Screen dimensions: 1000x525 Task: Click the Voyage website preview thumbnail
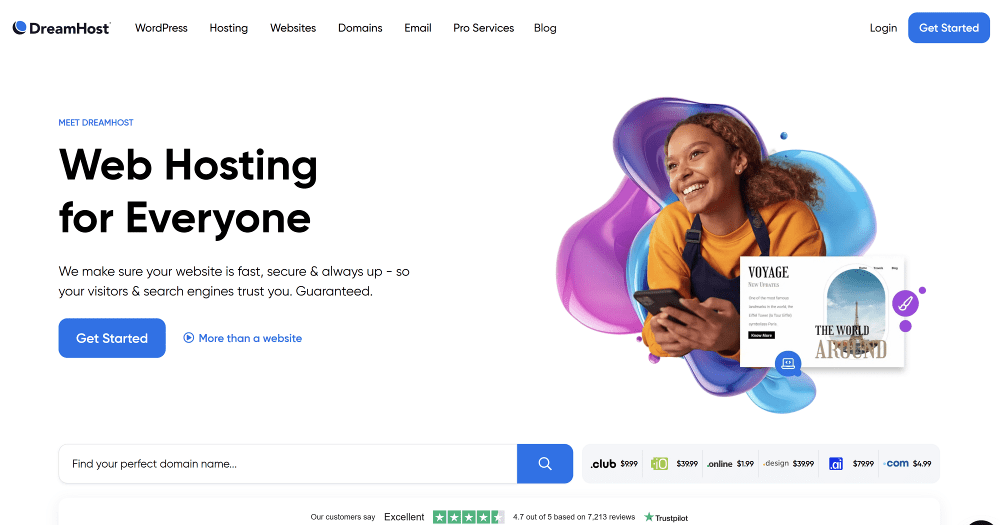click(x=822, y=312)
